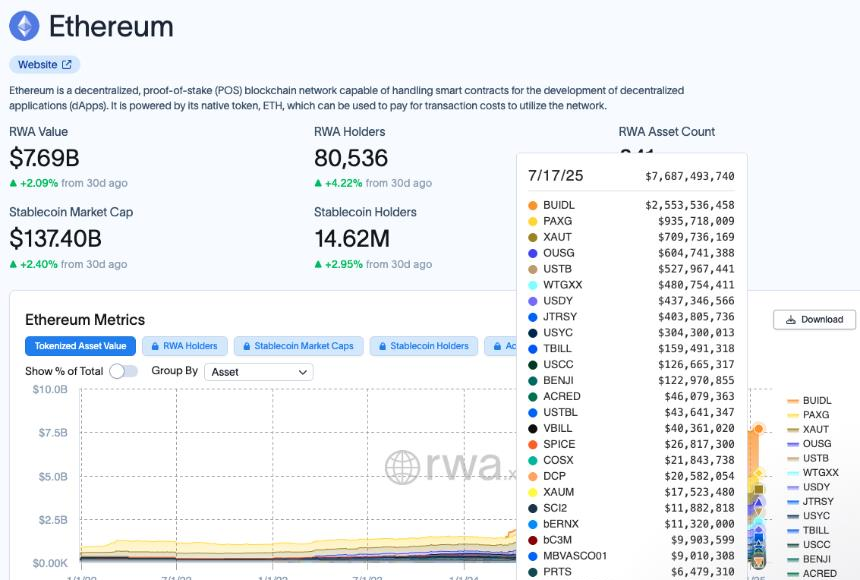Hide the PAXG series via legend
Viewport: 860px width, 580px height.
tap(815, 415)
